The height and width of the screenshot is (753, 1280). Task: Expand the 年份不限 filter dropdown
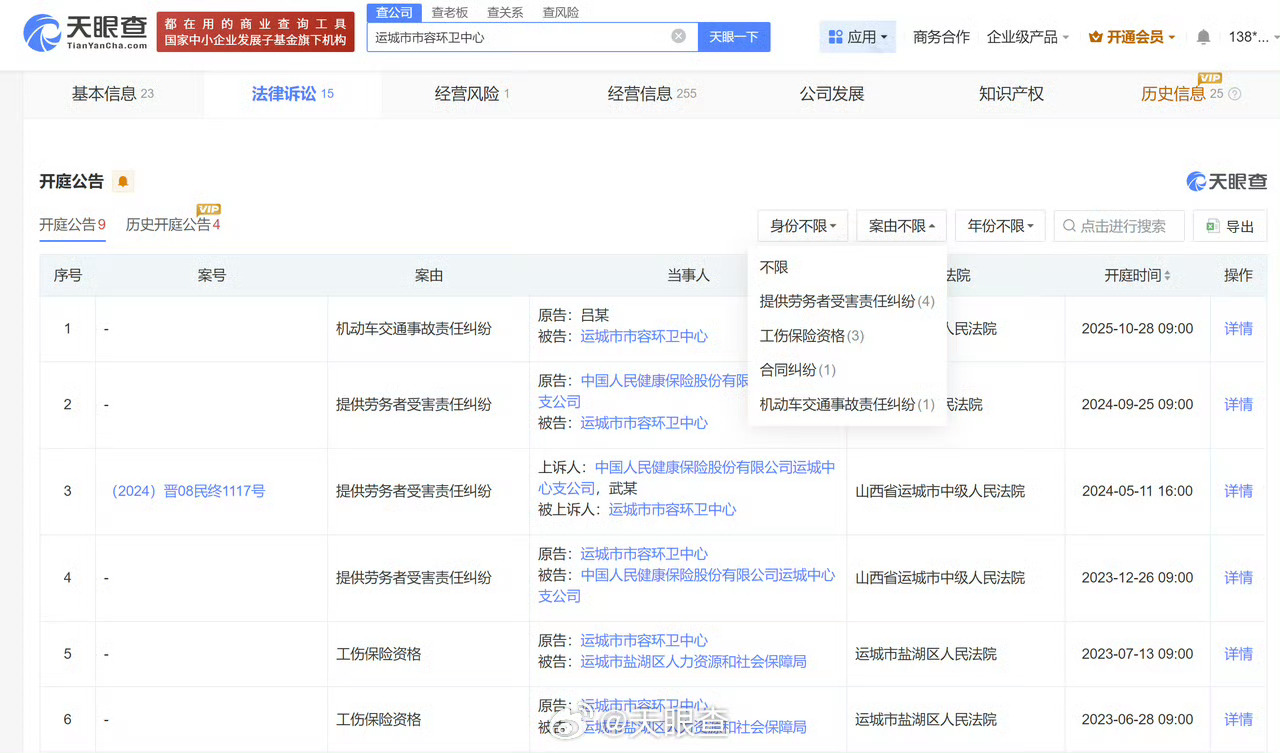point(1000,226)
